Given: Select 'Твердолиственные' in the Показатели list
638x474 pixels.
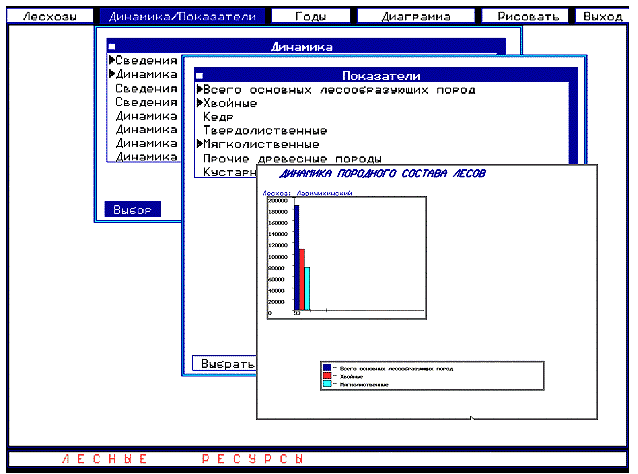Looking at the screenshot, I should 264,130.
